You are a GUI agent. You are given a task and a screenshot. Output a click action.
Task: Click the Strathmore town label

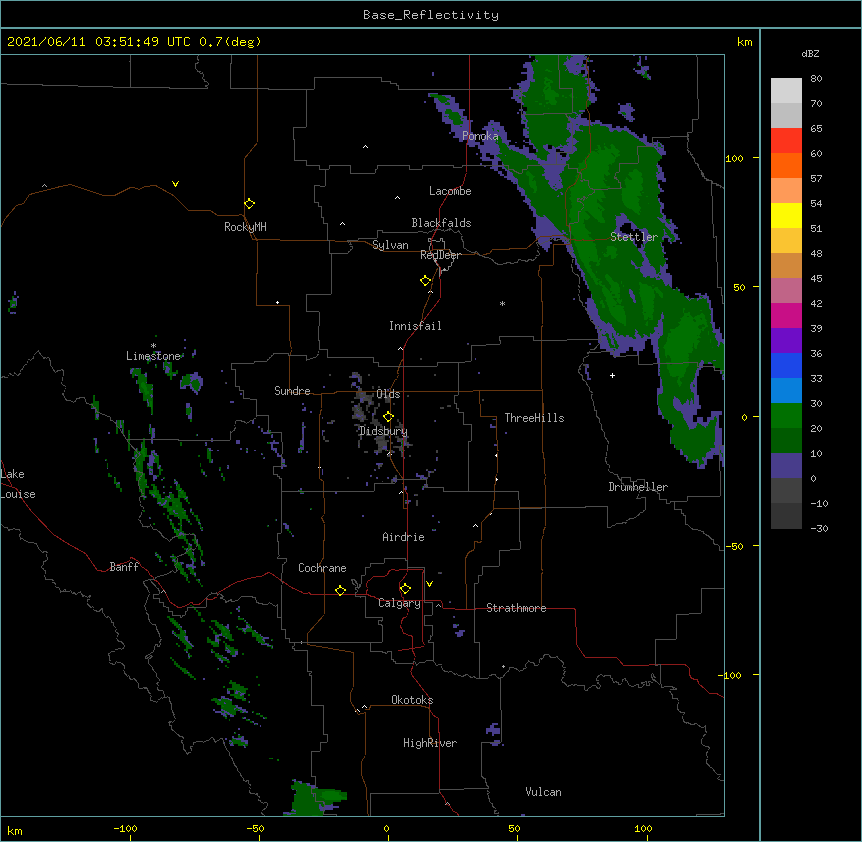(x=516, y=608)
